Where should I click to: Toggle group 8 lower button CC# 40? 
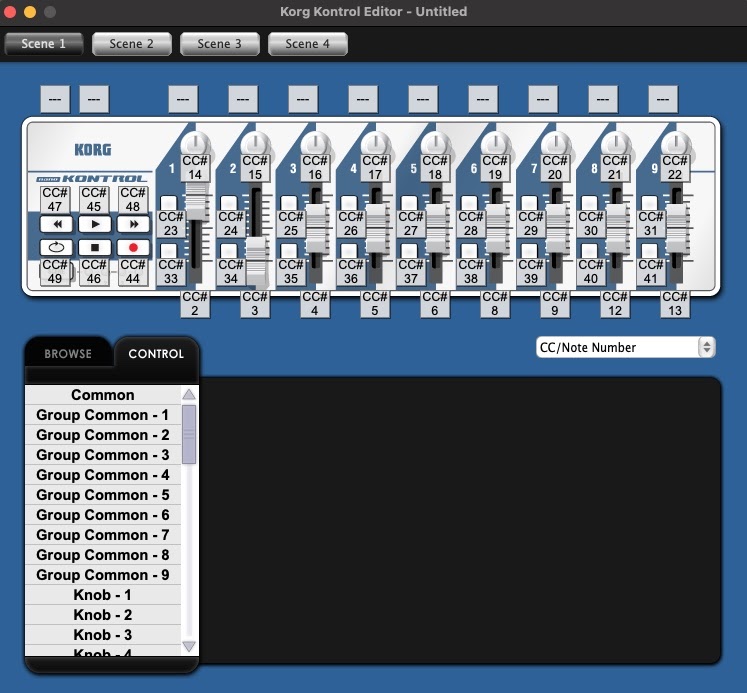589,251
